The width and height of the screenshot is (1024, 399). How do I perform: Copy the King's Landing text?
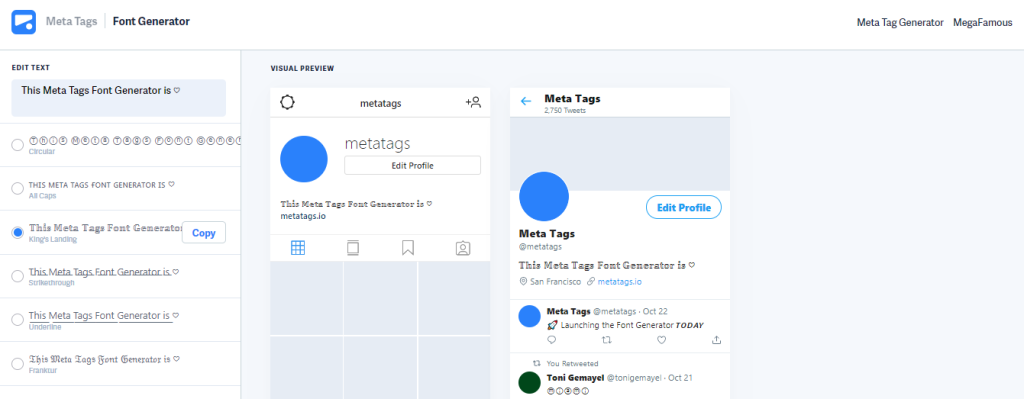204,232
